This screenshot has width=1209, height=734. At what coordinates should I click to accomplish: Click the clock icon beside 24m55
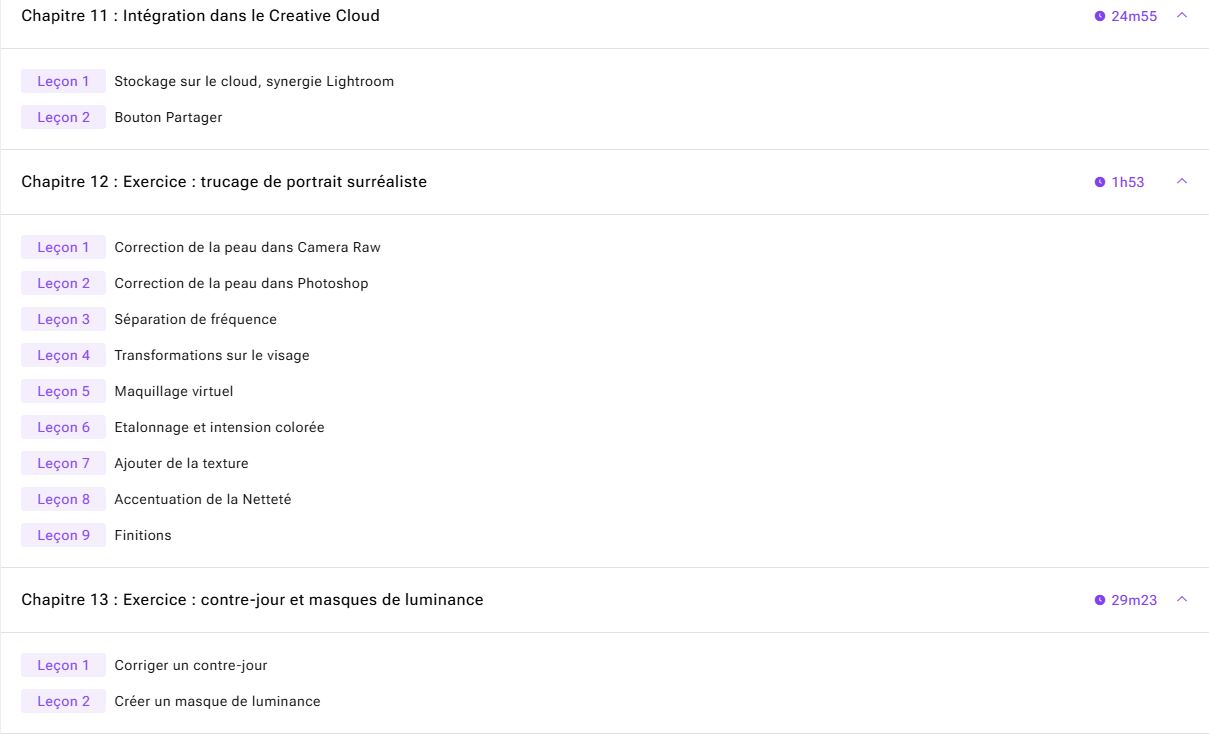[1100, 16]
